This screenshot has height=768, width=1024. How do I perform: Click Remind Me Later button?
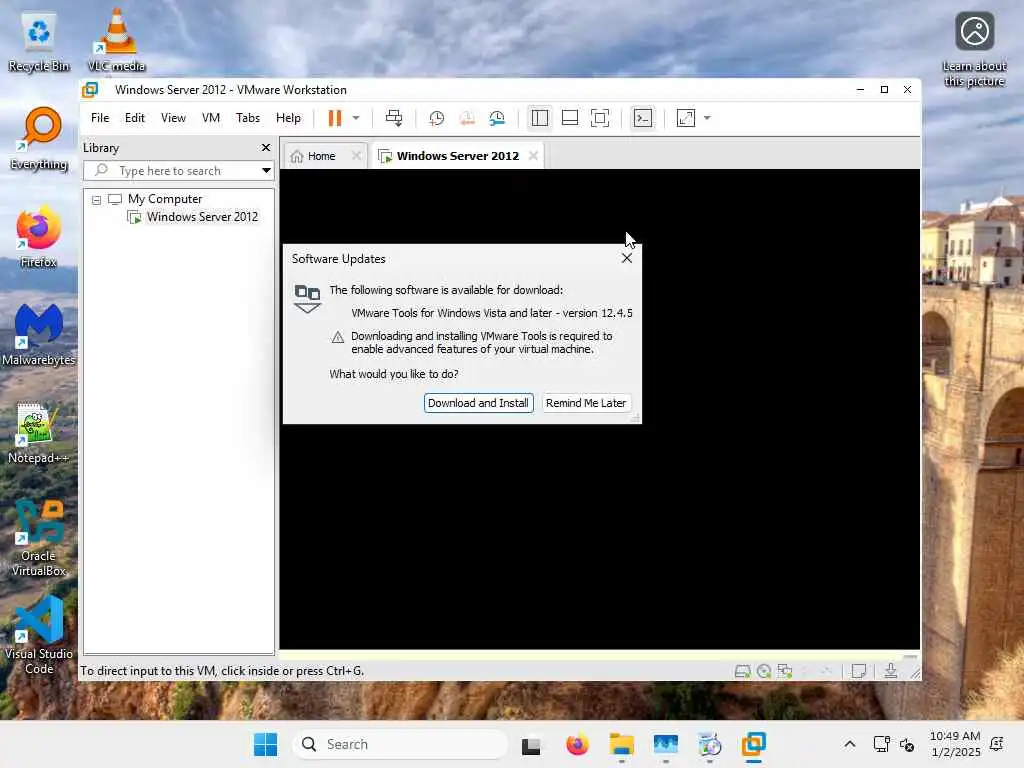[586, 403]
